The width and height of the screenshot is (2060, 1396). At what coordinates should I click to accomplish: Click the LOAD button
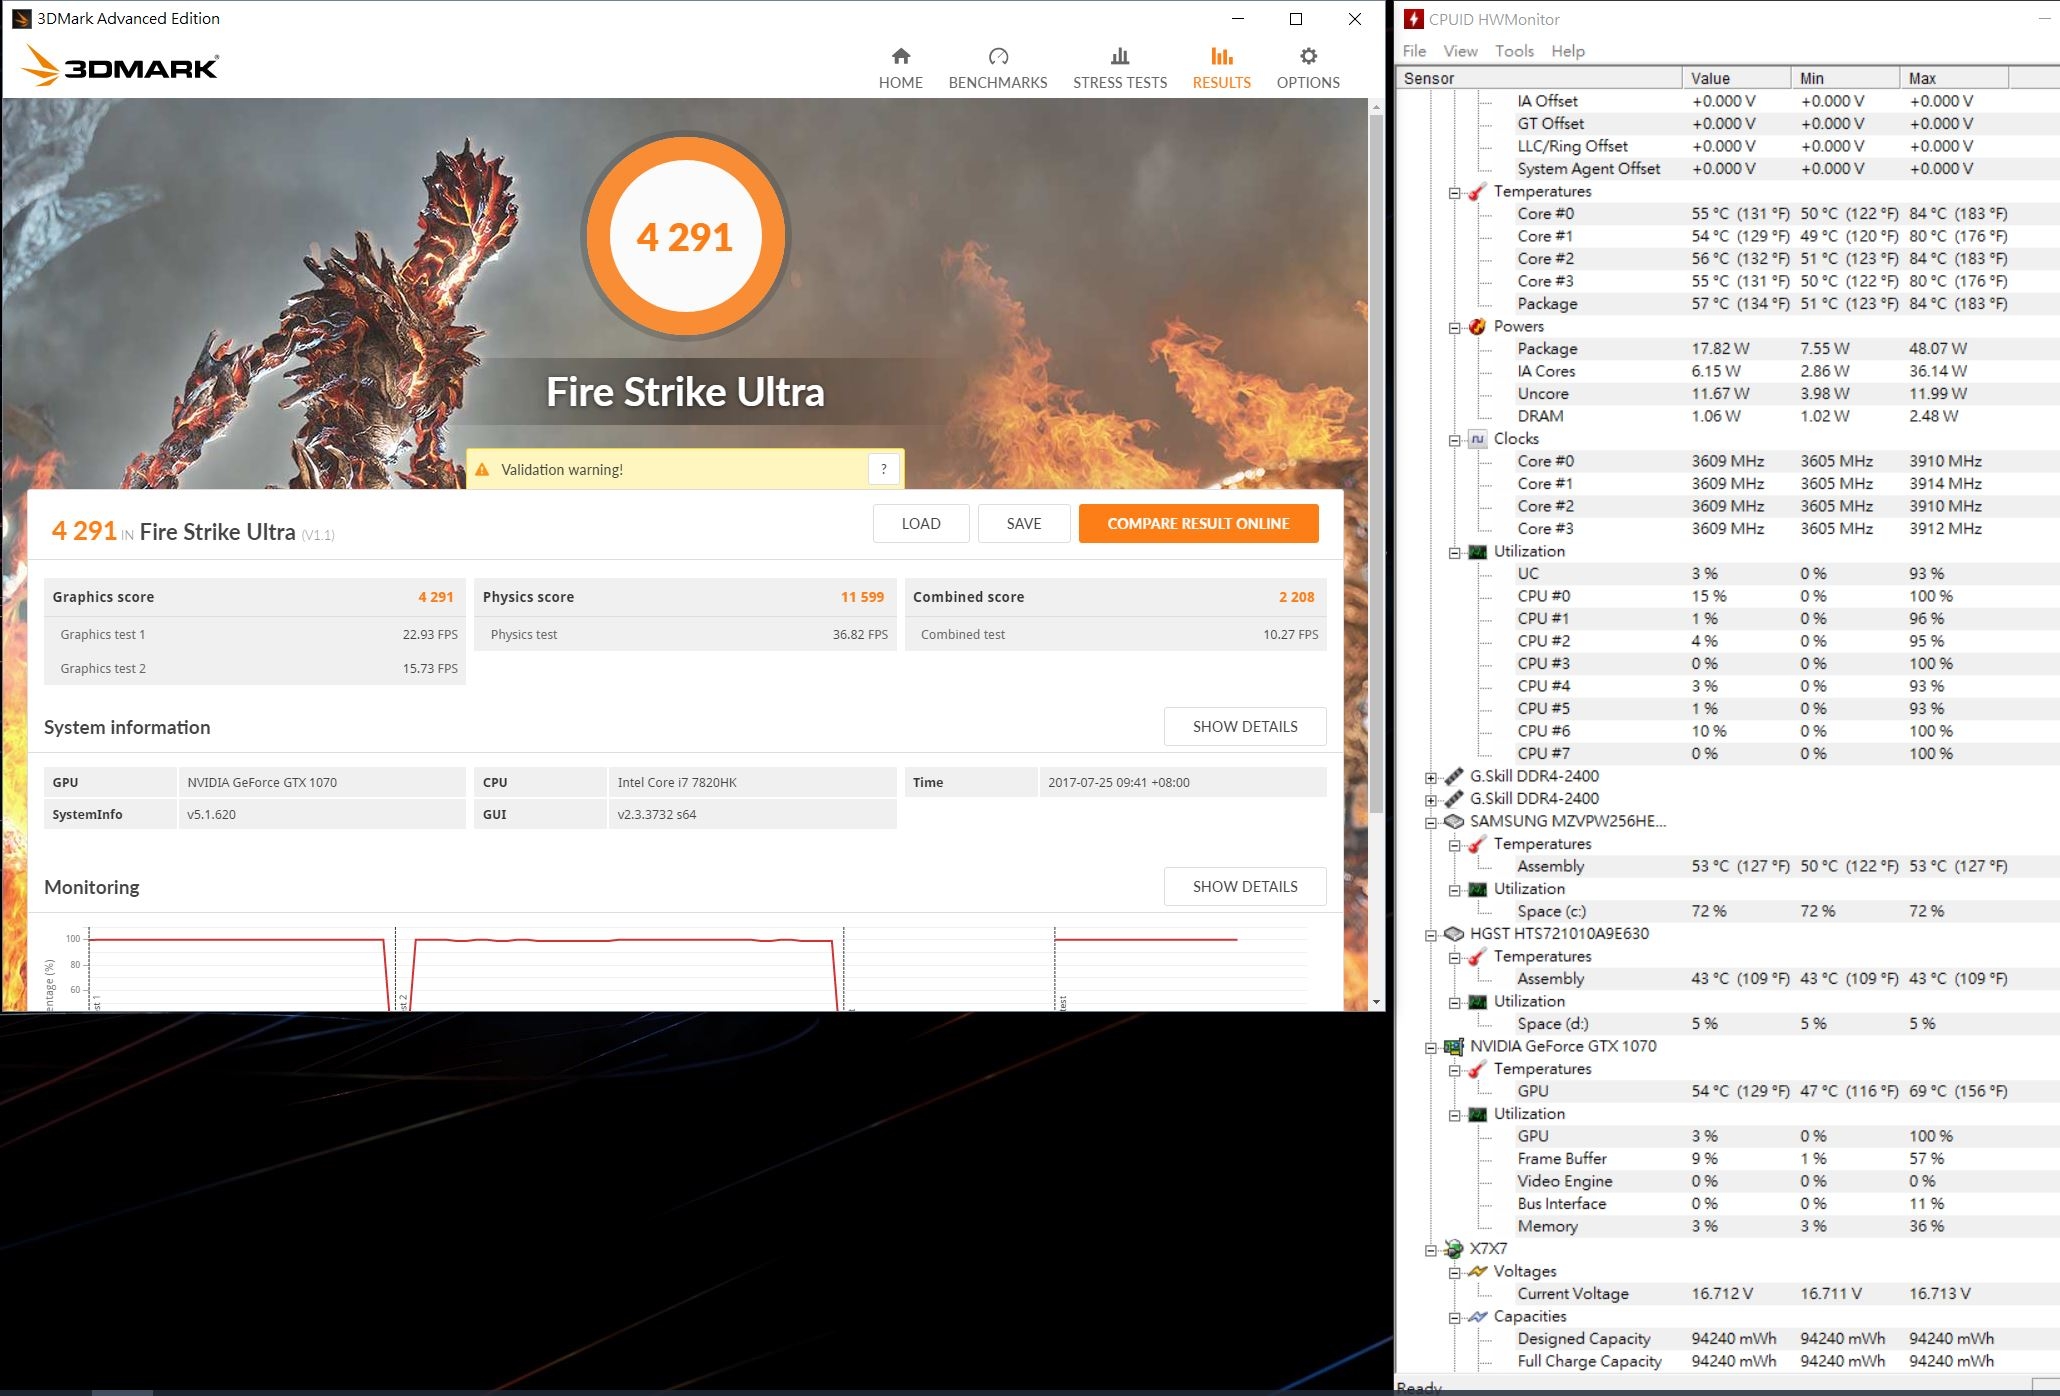921,523
